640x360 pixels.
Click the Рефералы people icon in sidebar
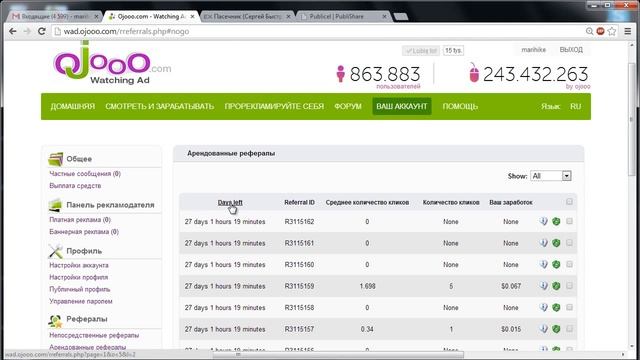click(x=56, y=321)
